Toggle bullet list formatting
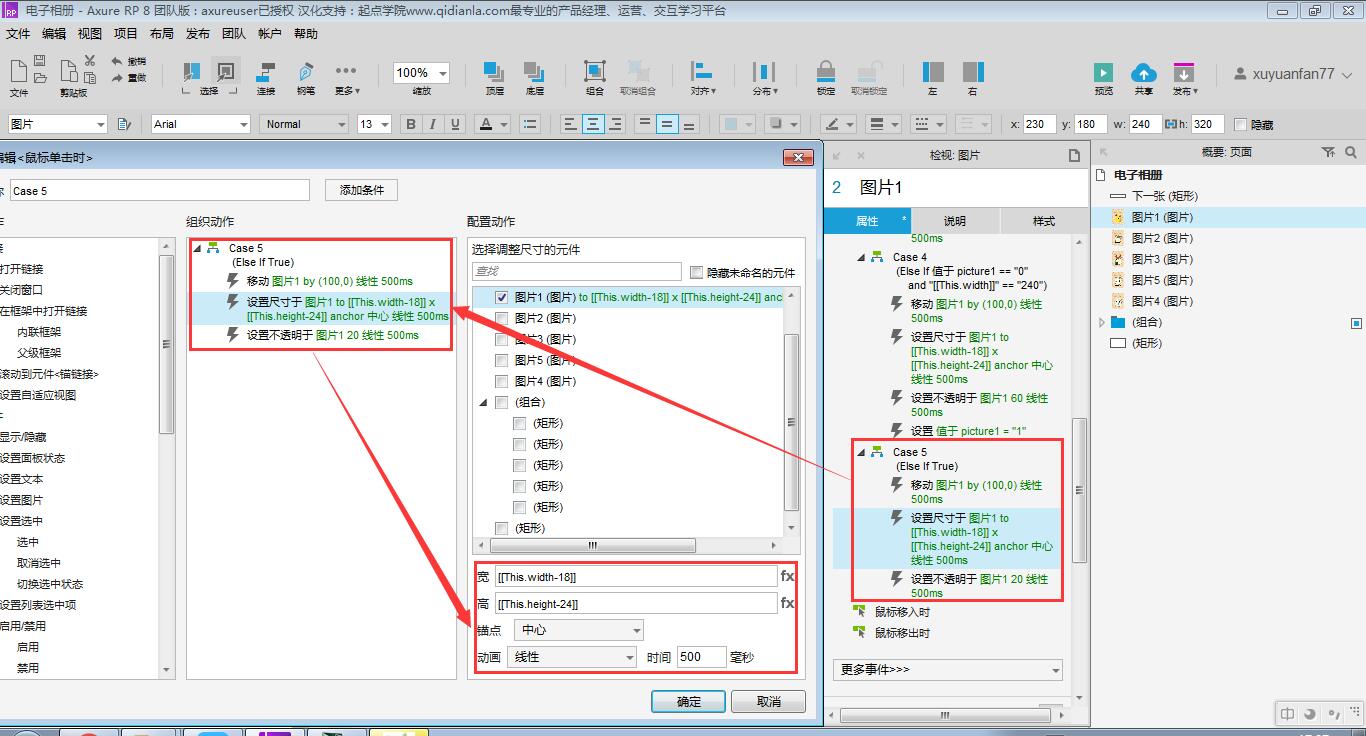 point(530,124)
